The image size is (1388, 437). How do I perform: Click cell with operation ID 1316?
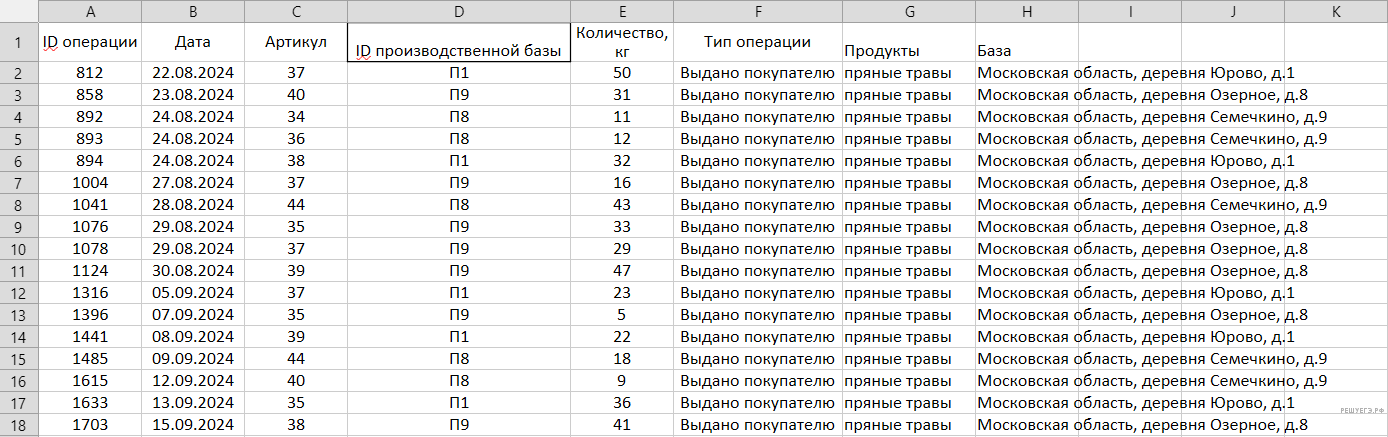click(91, 292)
